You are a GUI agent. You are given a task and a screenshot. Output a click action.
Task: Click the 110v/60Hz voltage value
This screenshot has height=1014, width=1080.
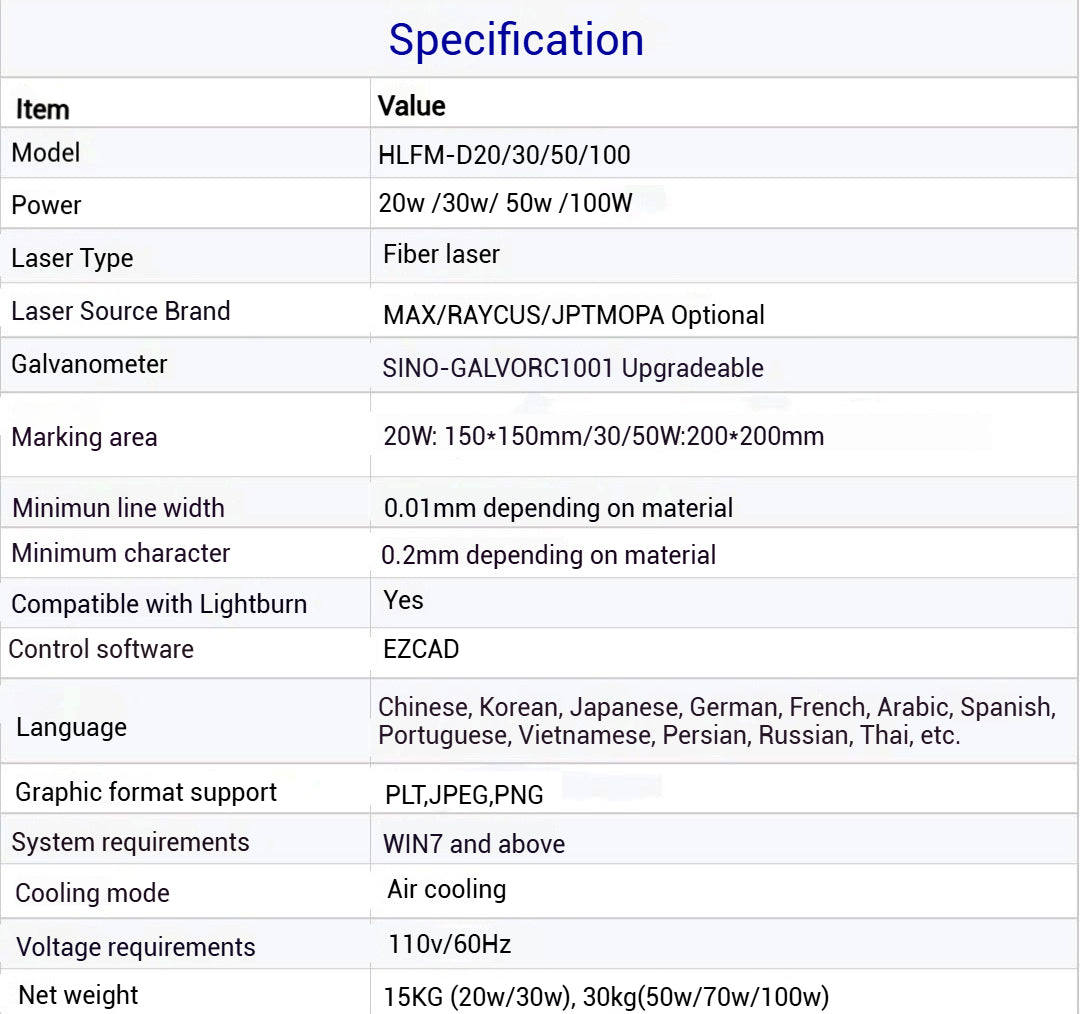point(450,943)
